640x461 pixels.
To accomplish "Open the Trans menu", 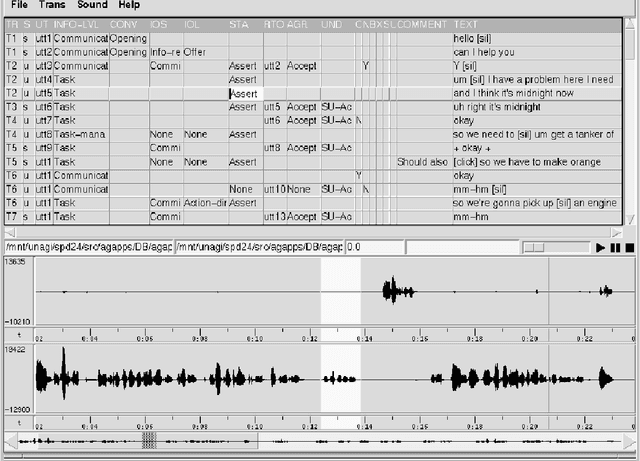I will [52, 5].
